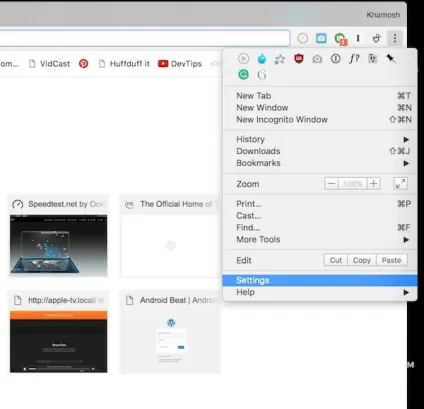Viewport: 424px width, 409px height.
Task: Click the Copy button in Edit row
Action: (x=362, y=260)
